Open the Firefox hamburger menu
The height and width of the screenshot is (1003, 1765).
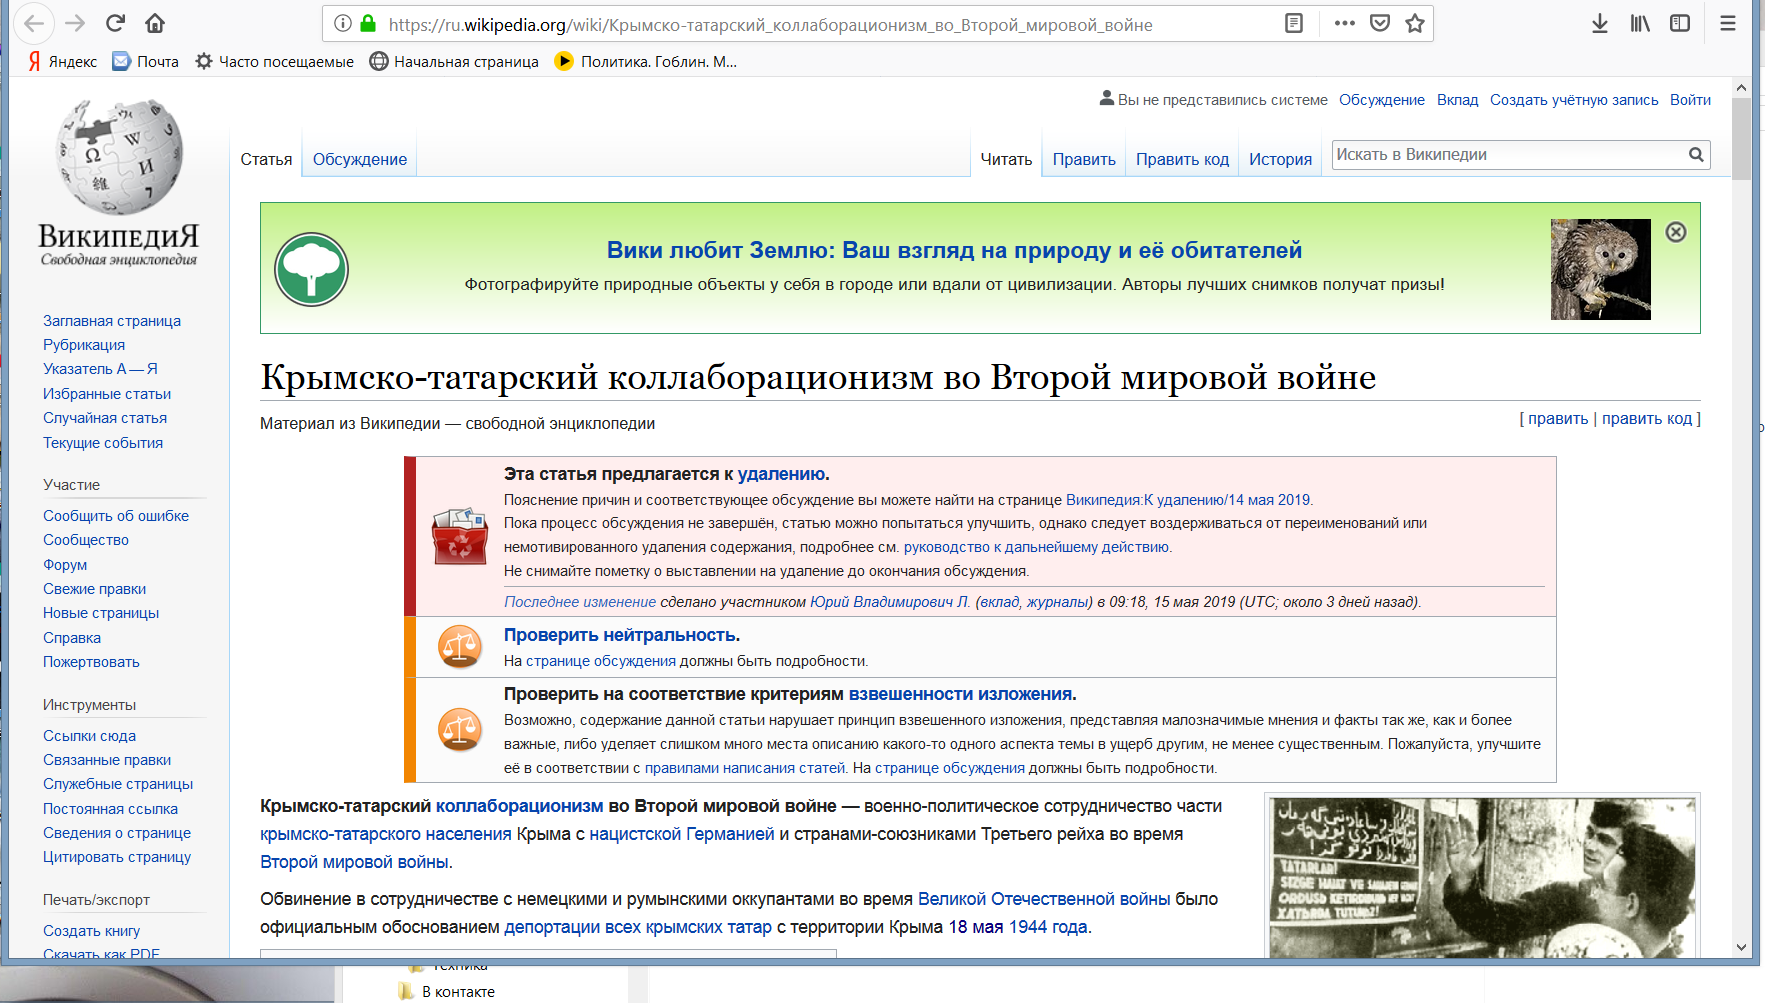click(x=1728, y=23)
